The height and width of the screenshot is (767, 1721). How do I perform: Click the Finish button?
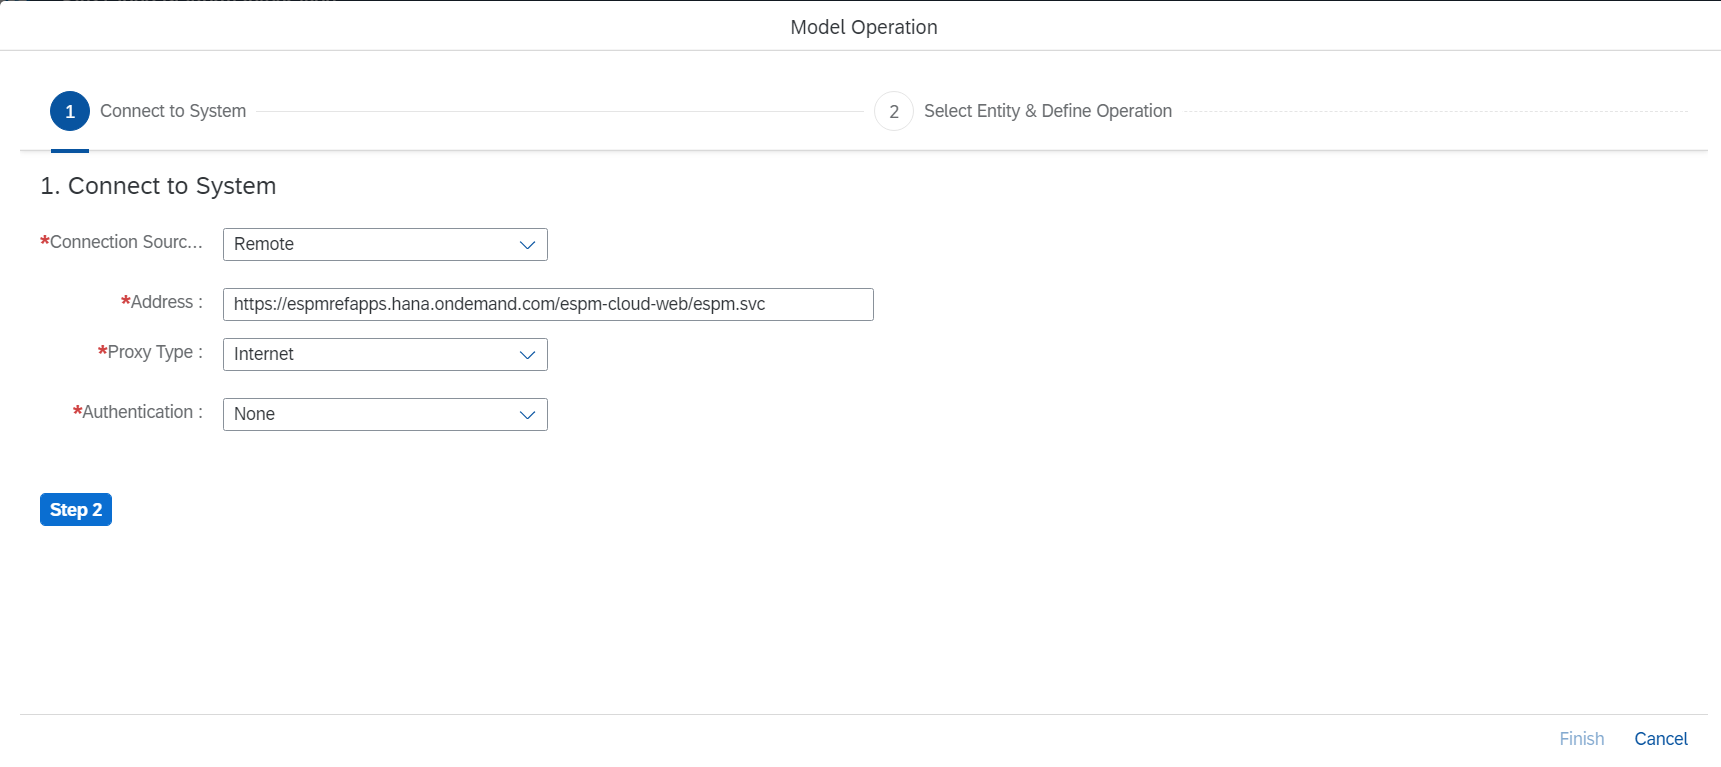1581,739
